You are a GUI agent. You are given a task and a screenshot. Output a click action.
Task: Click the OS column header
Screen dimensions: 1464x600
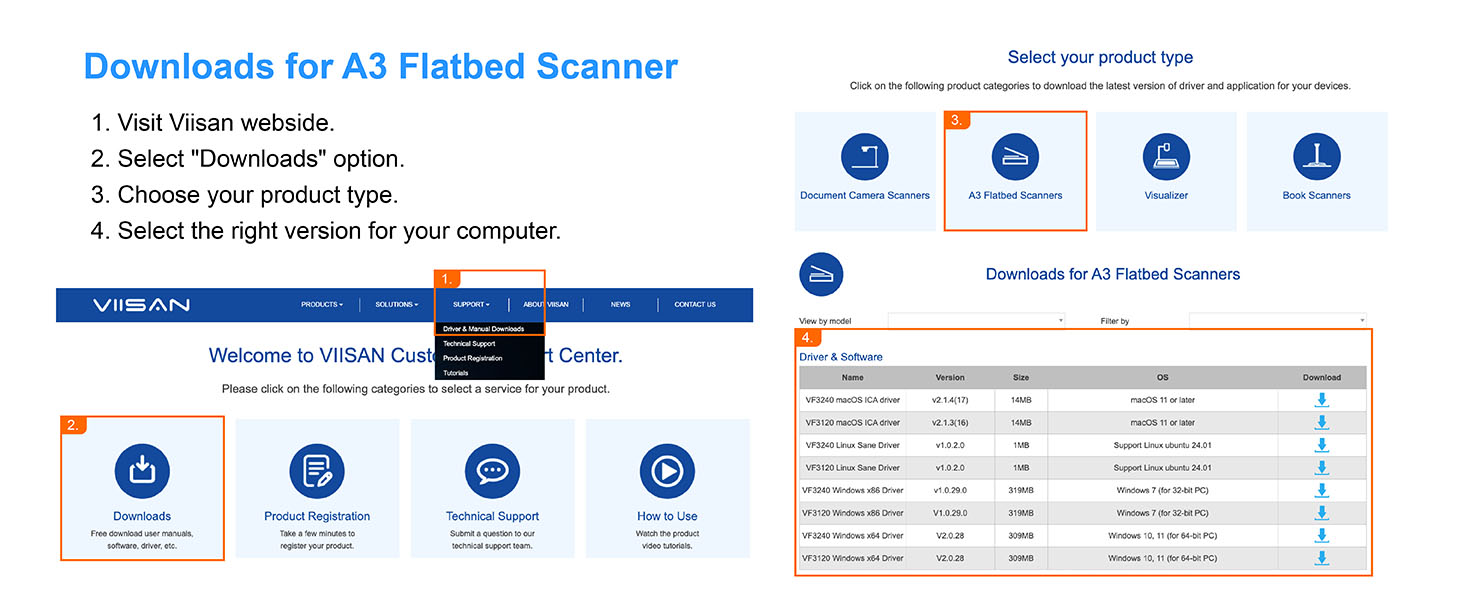tap(1163, 378)
